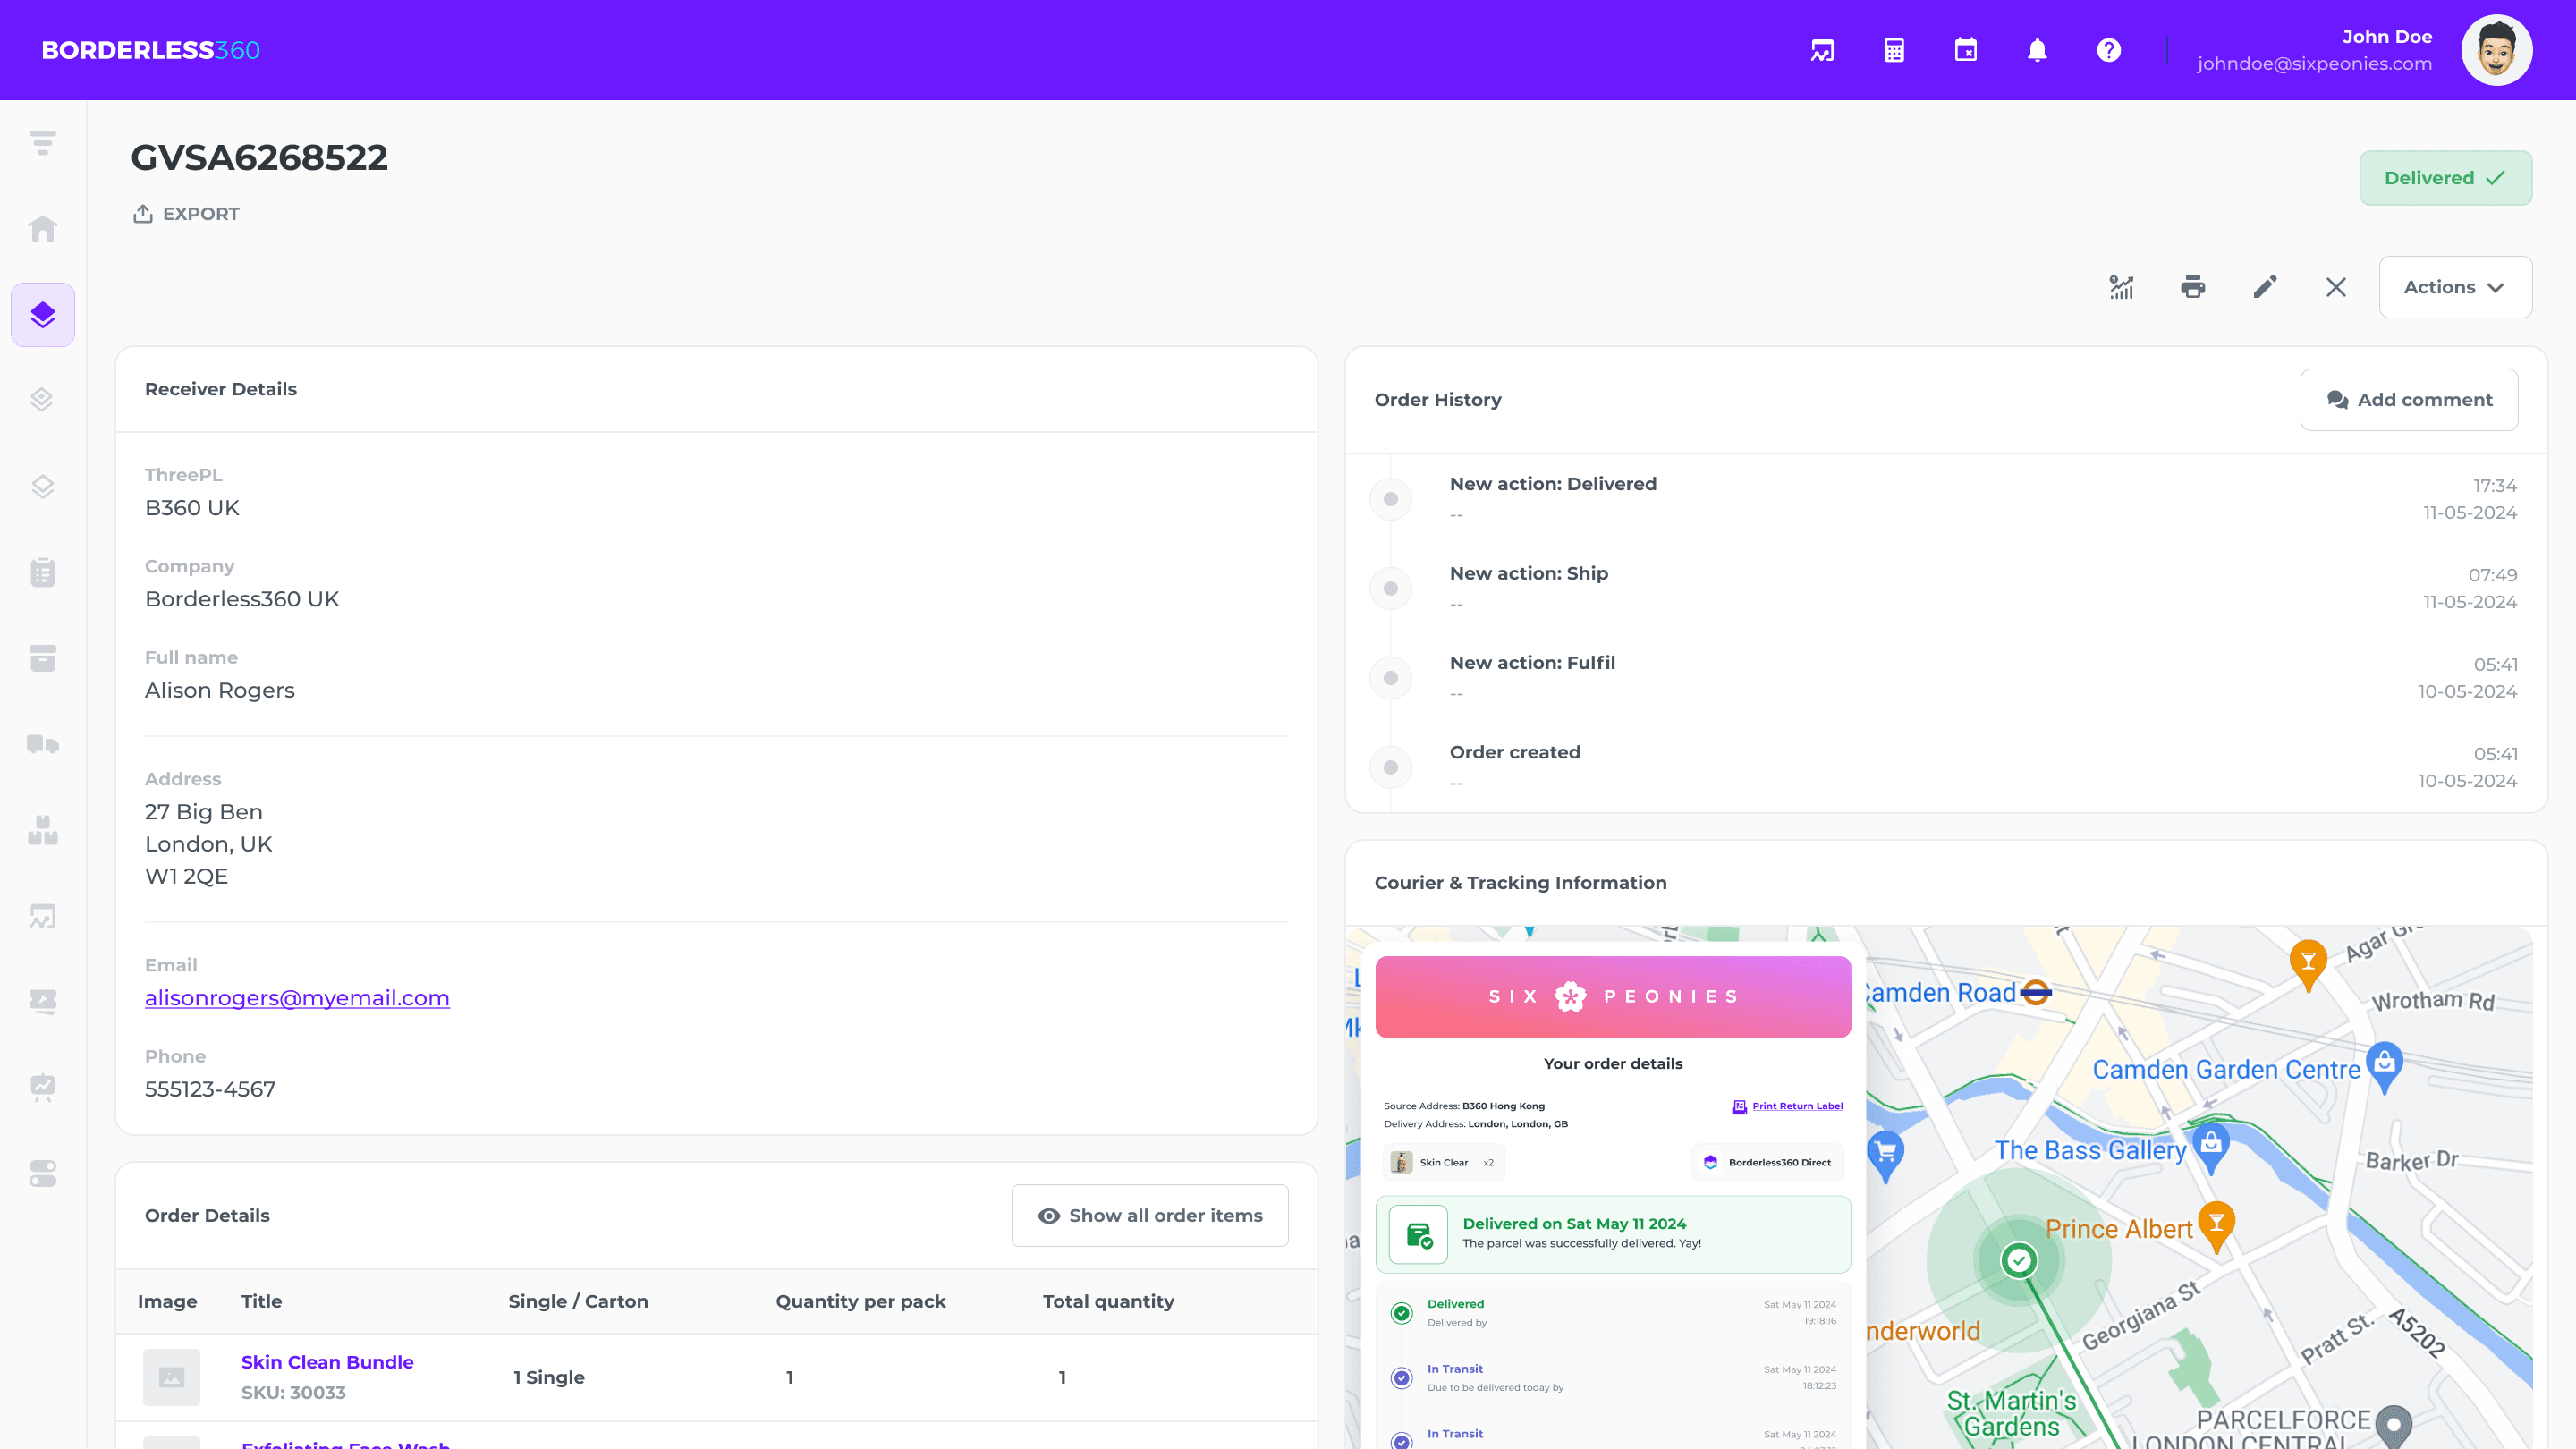The width and height of the screenshot is (2576, 1449).
Task: Open alisonrogers@myemail.com email link
Action: point(297,998)
